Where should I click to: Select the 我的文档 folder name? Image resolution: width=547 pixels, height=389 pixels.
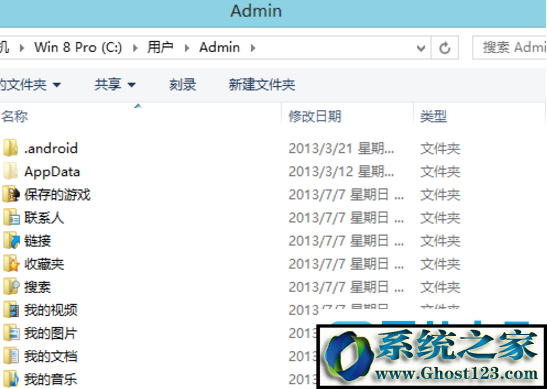[51, 356]
